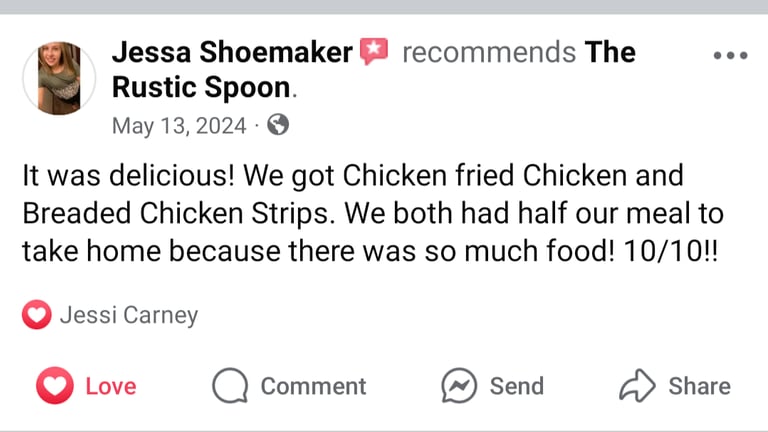Click the small heart reaction summary icon
Screen dimensions: 768x432
click(36, 316)
